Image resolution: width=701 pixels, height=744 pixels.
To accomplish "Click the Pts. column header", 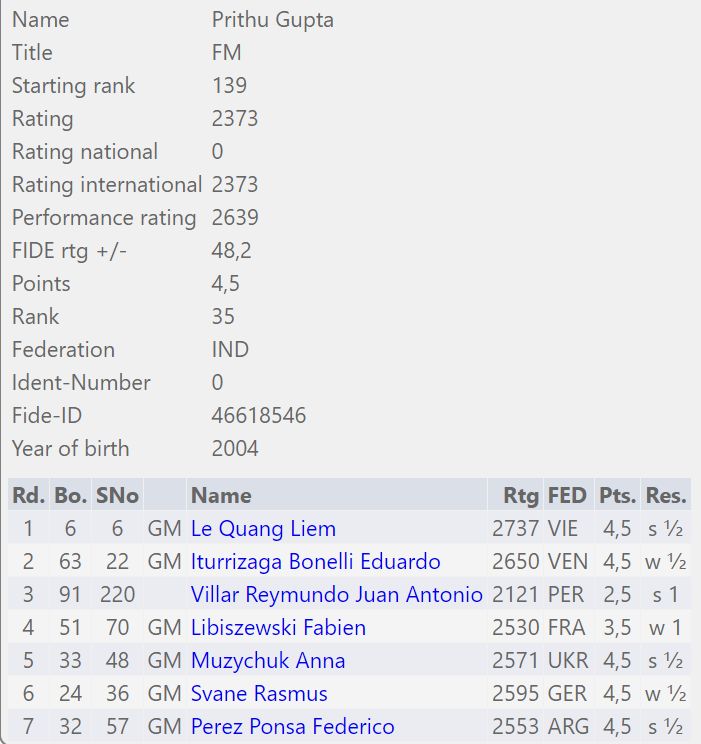I will (x=617, y=495).
